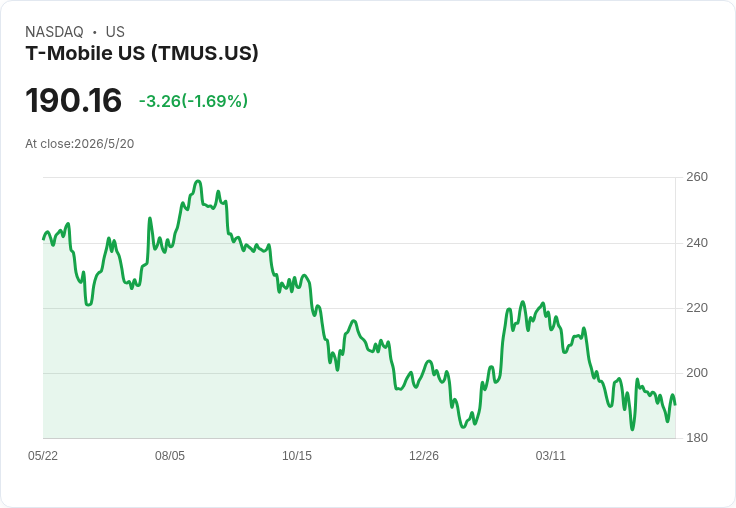736x508 pixels.
Task: Click the 200 price axis label
Action: 697,373
